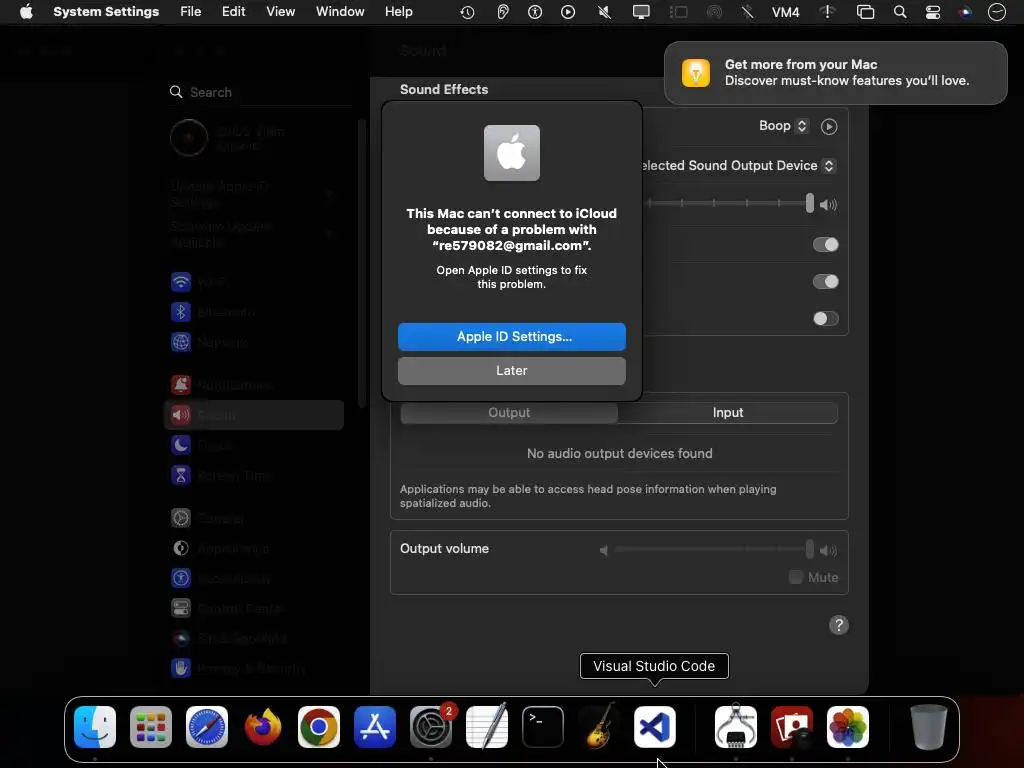Open Focus in the settings sidebar

point(253,445)
